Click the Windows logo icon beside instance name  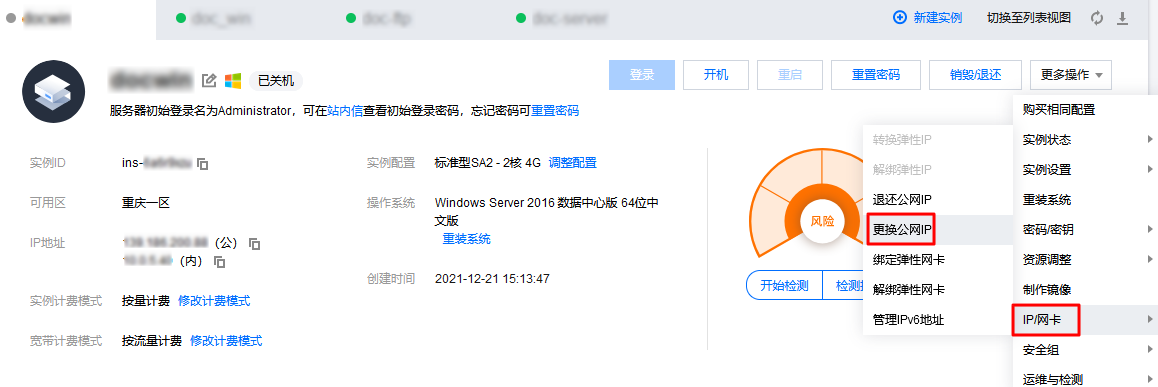pos(233,80)
